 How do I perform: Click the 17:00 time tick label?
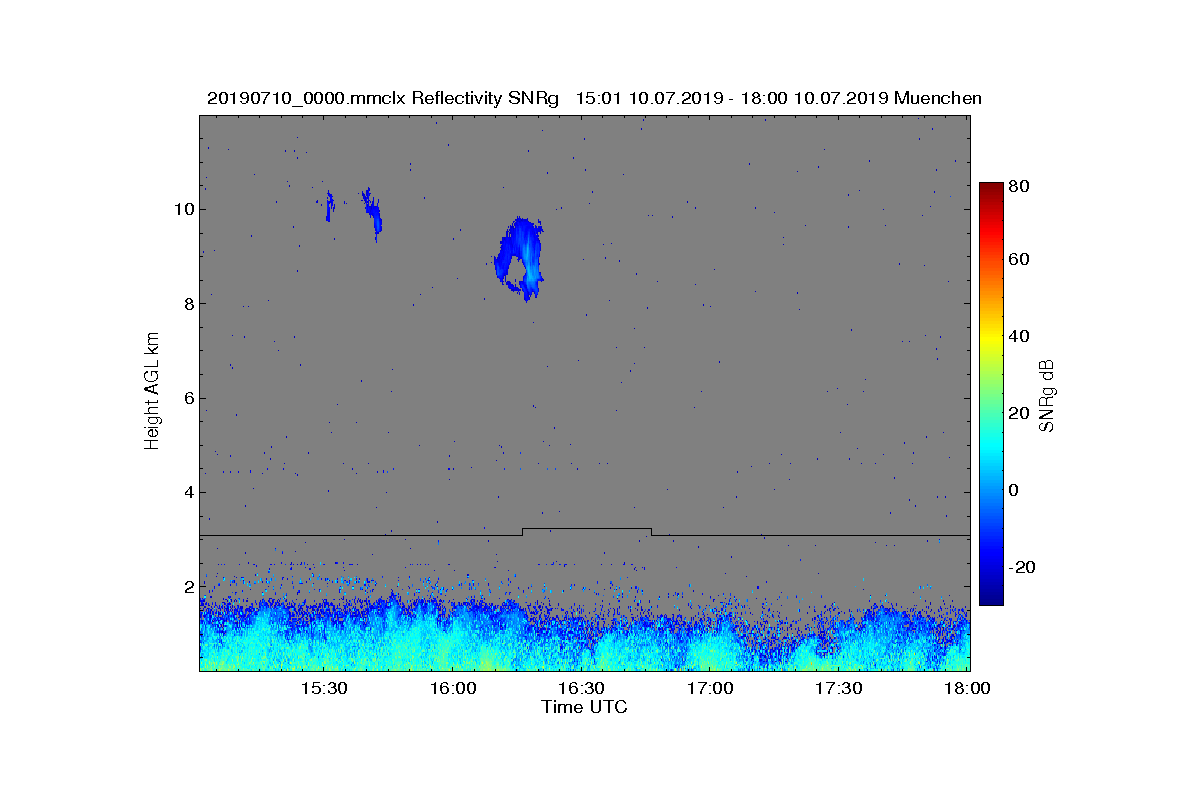tap(710, 689)
